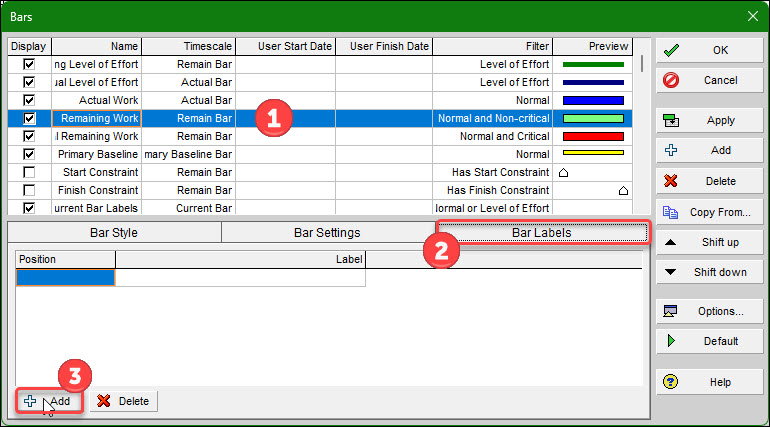Open Copy From dialog
Screen dimensions: 770x427
pos(709,212)
